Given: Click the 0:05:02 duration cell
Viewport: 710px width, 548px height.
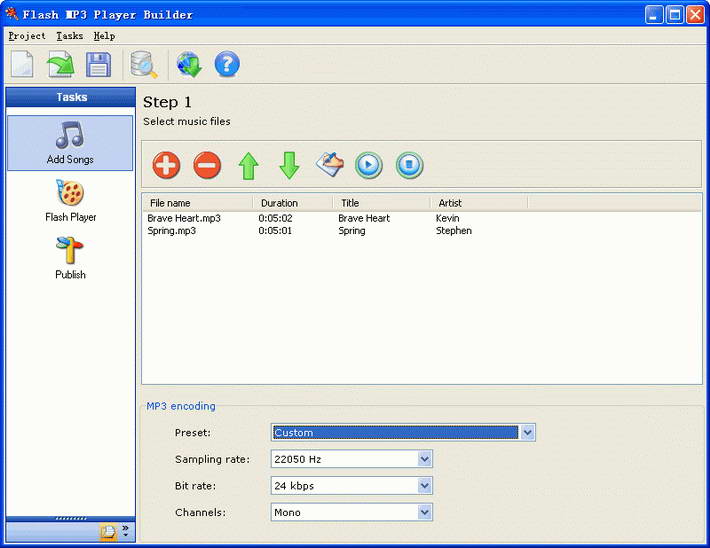Looking at the screenshot, I should (x=275, y=218).
